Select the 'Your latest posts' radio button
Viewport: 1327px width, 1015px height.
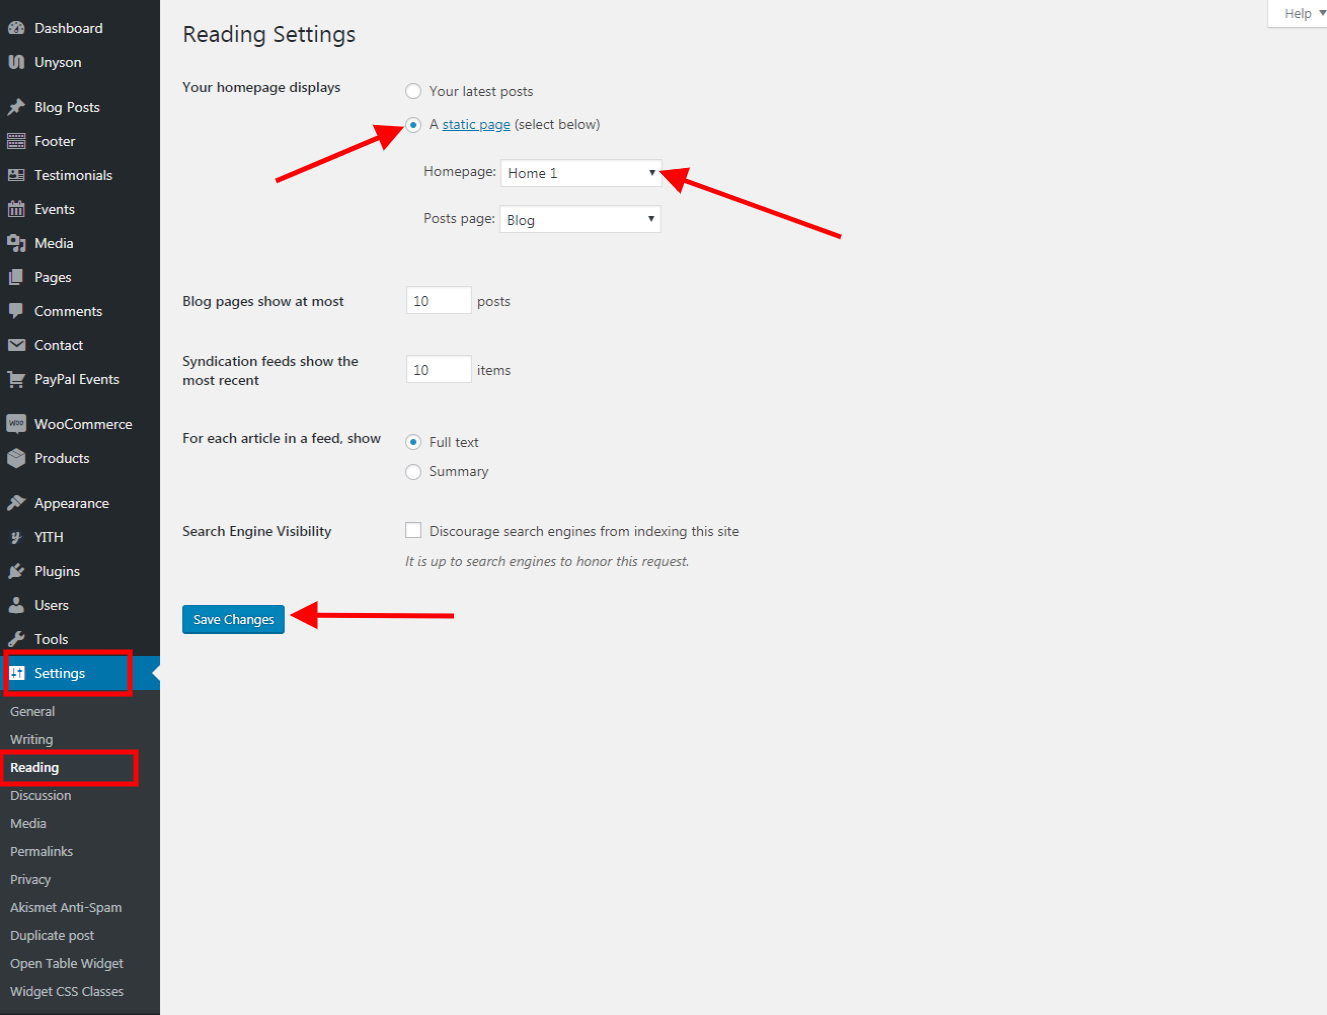click(413, 91)
